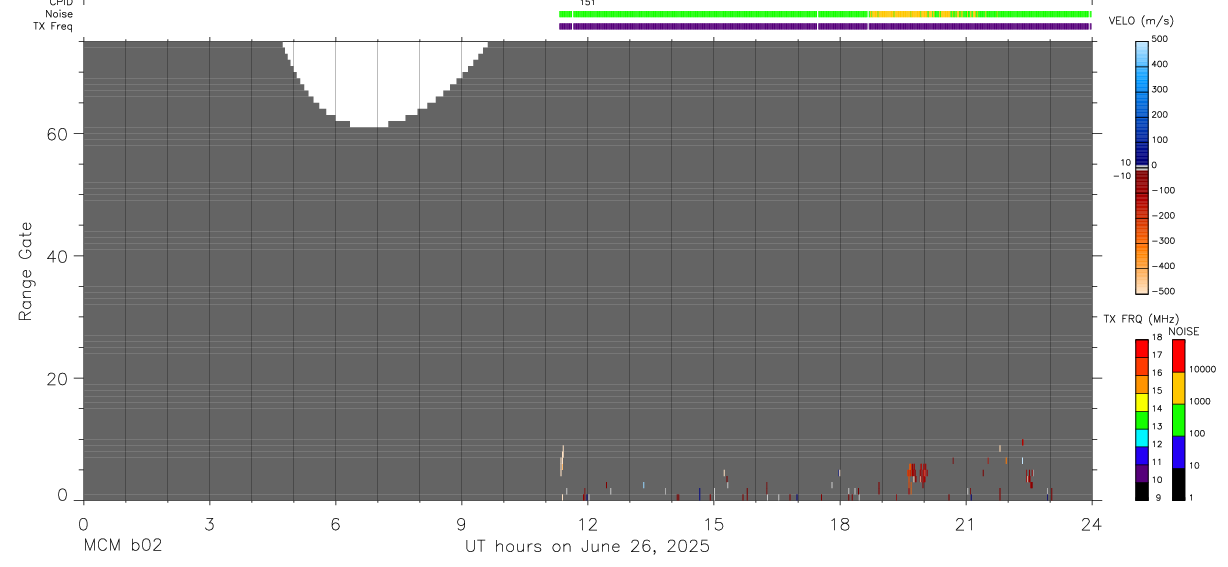The height and width of the screenshot is (567, 1228).
Task: Click the "17" TX frequency scale label
Action: 1157,355
